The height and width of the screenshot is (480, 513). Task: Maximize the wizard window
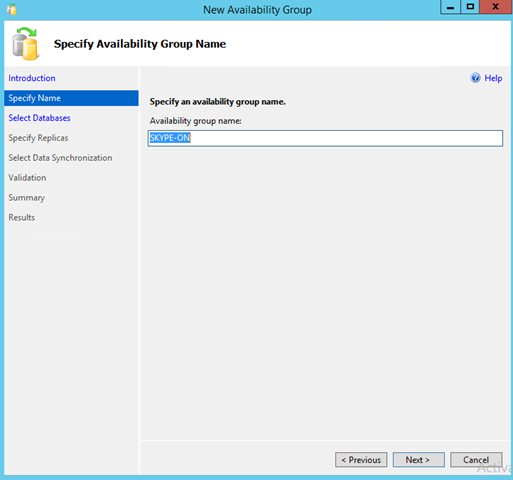tap(470, 7)
